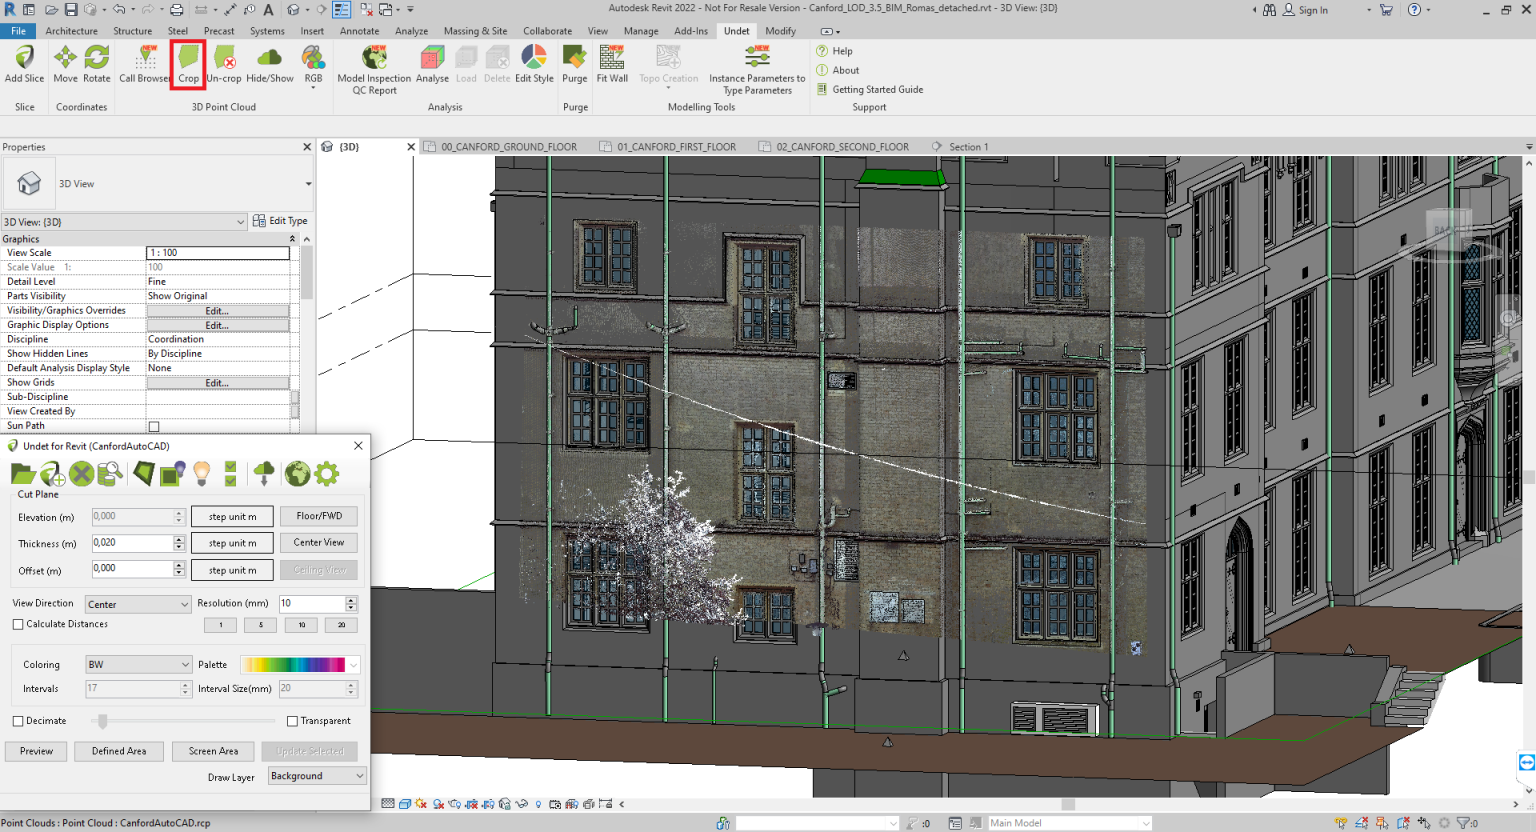This screenshot has width=1536, height=832.
Task: Toggle Hide/Show point cloud
Action: 270,64
